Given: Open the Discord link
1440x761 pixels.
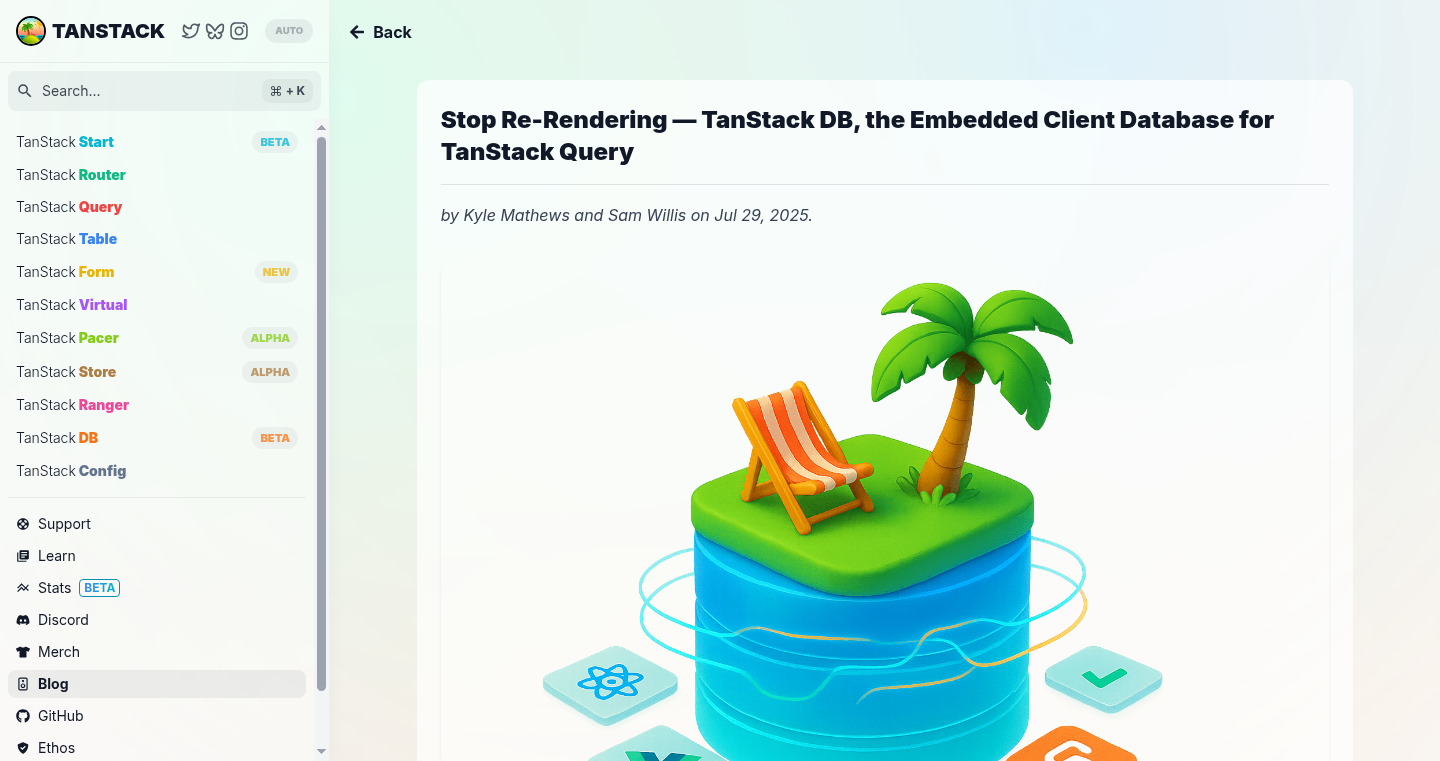Looking at the screenshot, I should (x=157, y=620).
